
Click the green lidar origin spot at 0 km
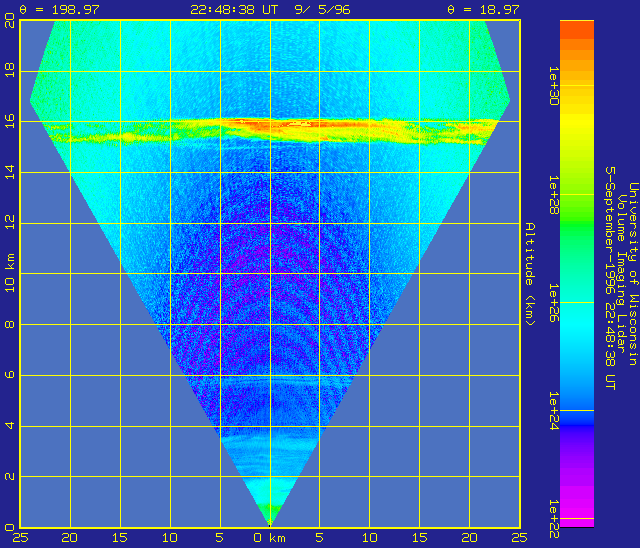click(269, 513)
